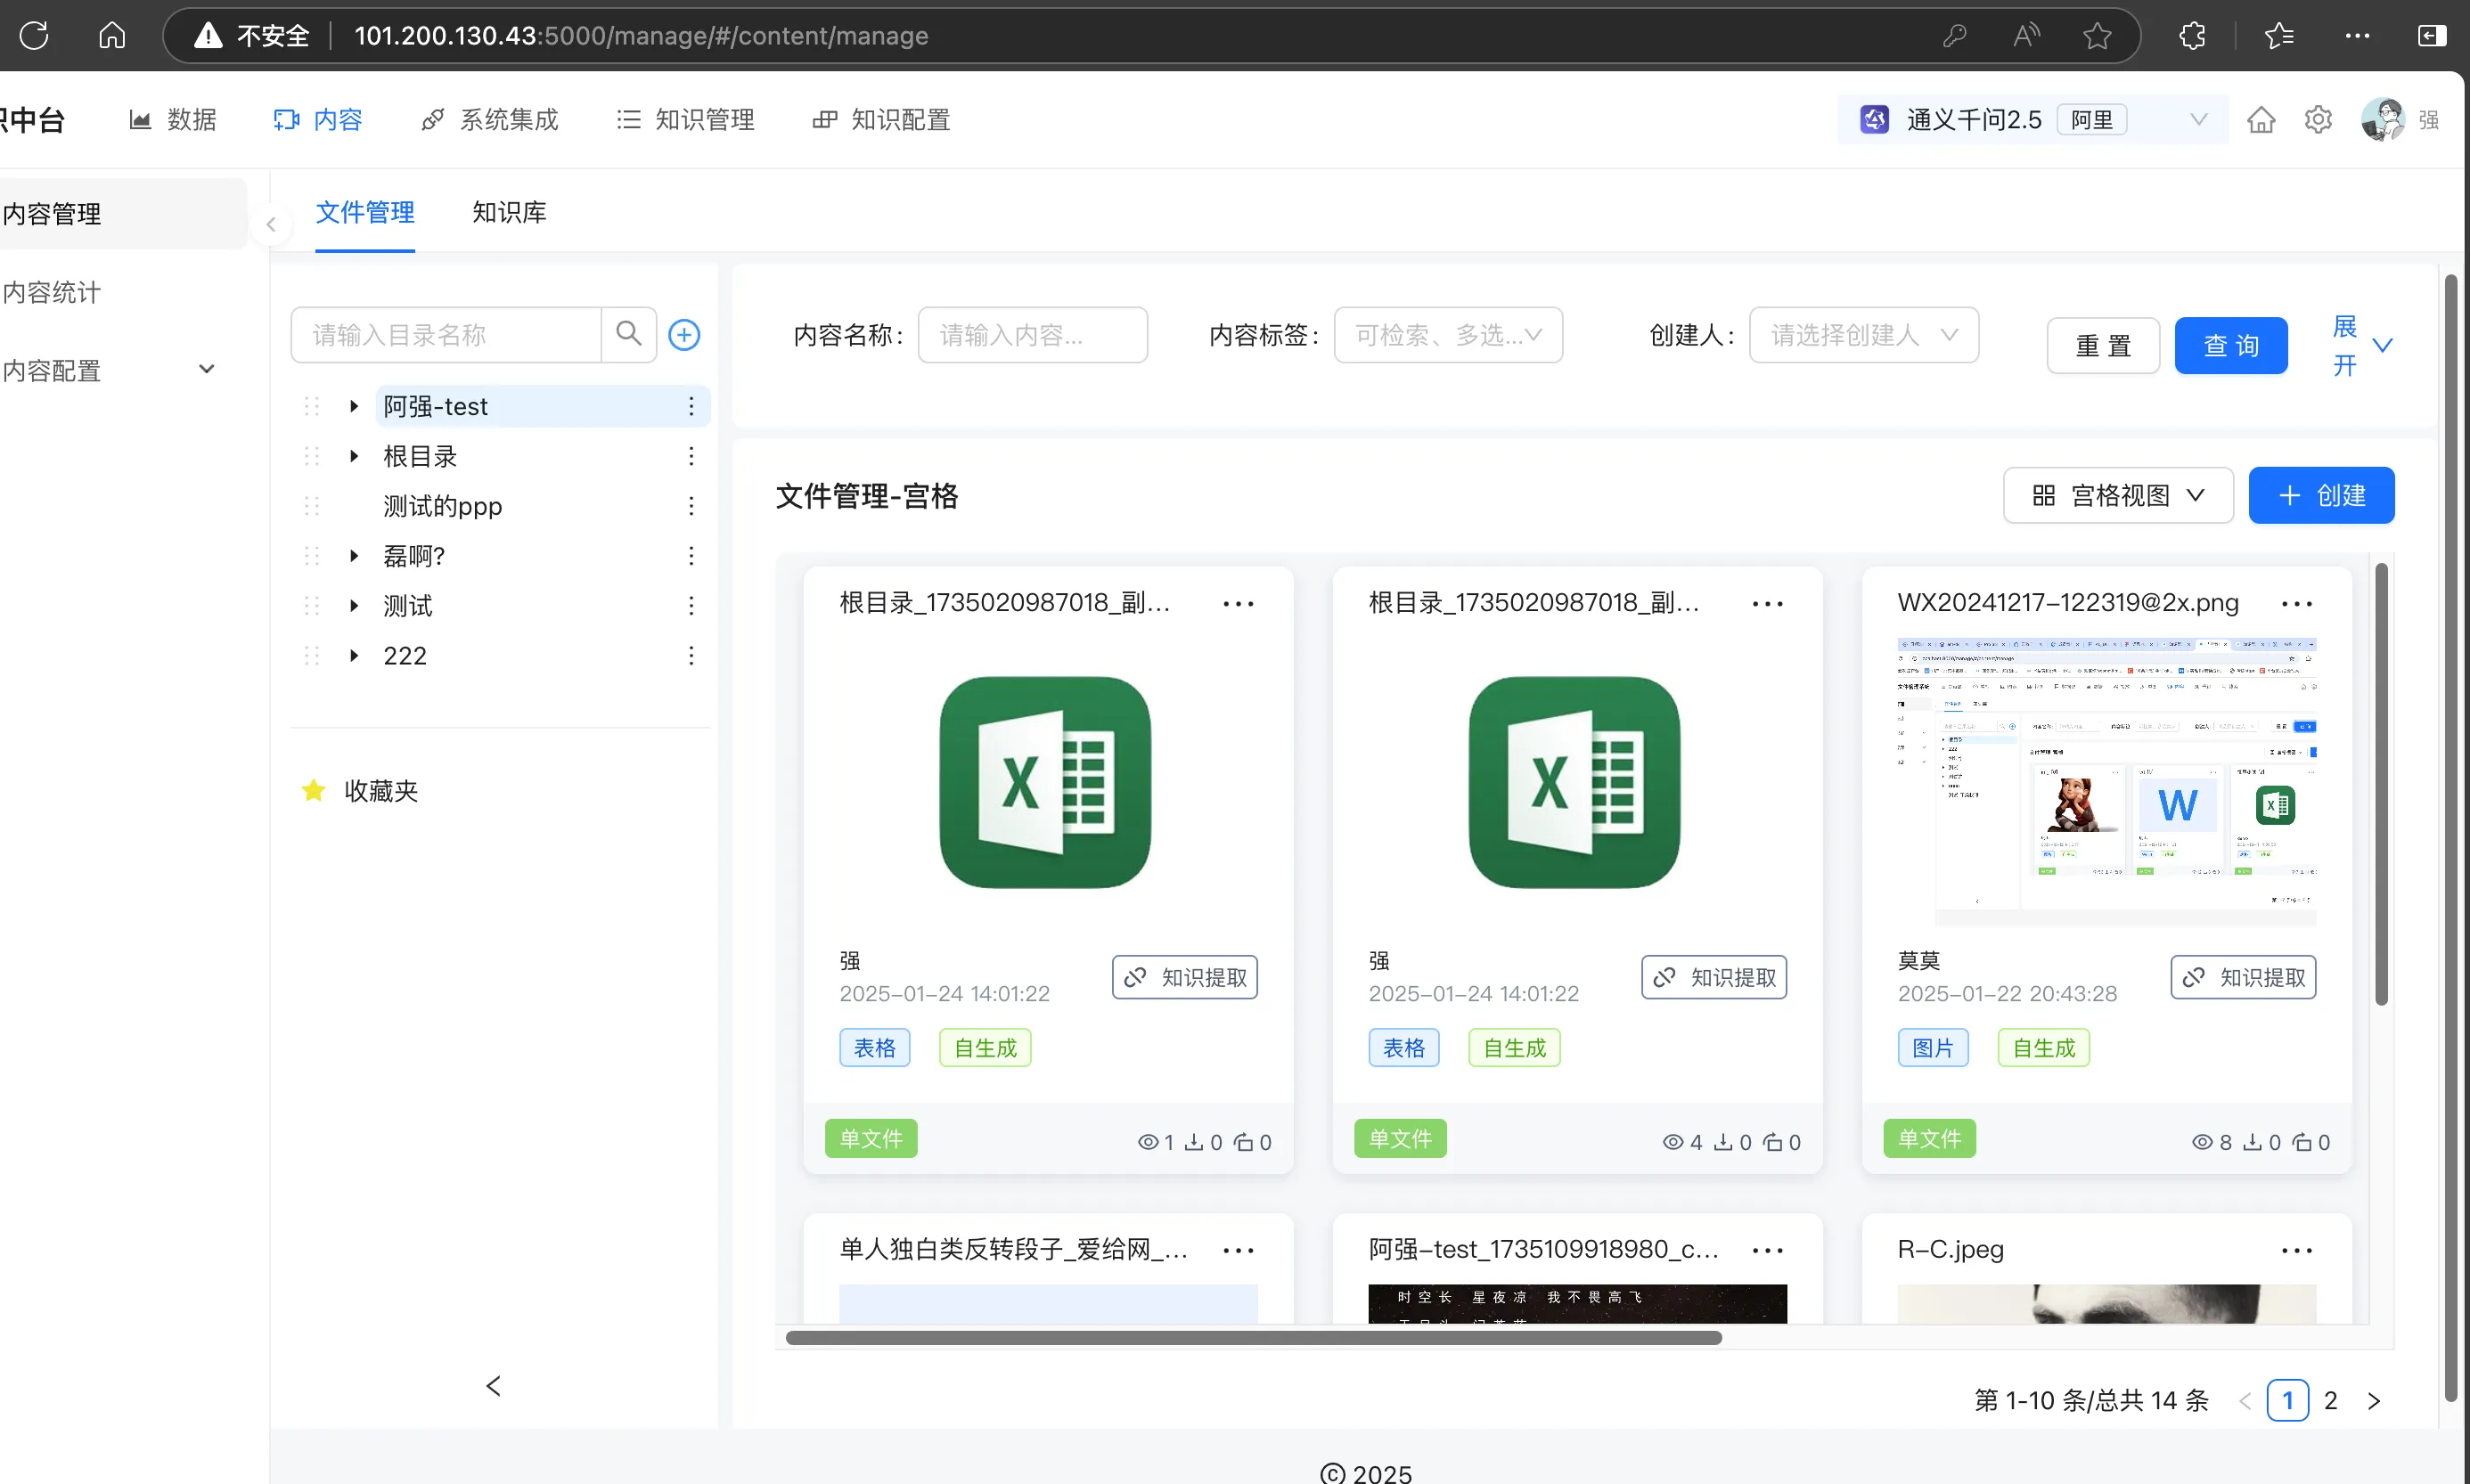Collapse the left sidebar with arrow handle
Screen dimensions: 2470x1484
pos(271,224)
